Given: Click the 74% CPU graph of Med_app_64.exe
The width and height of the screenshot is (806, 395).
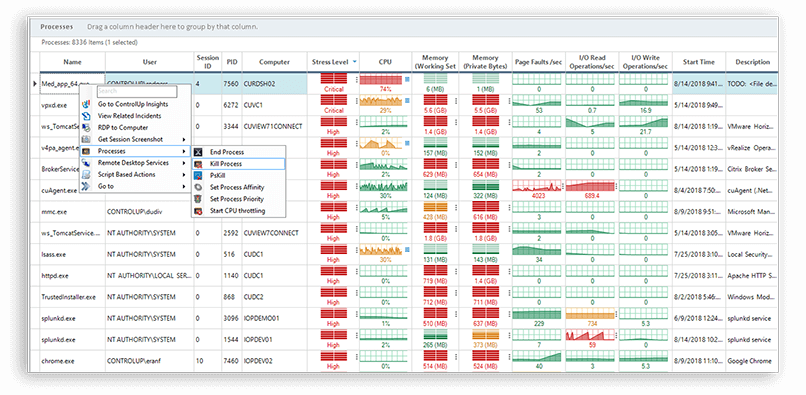Looking at the screenshot, I should pyautogui.click(x=381, y=80).
